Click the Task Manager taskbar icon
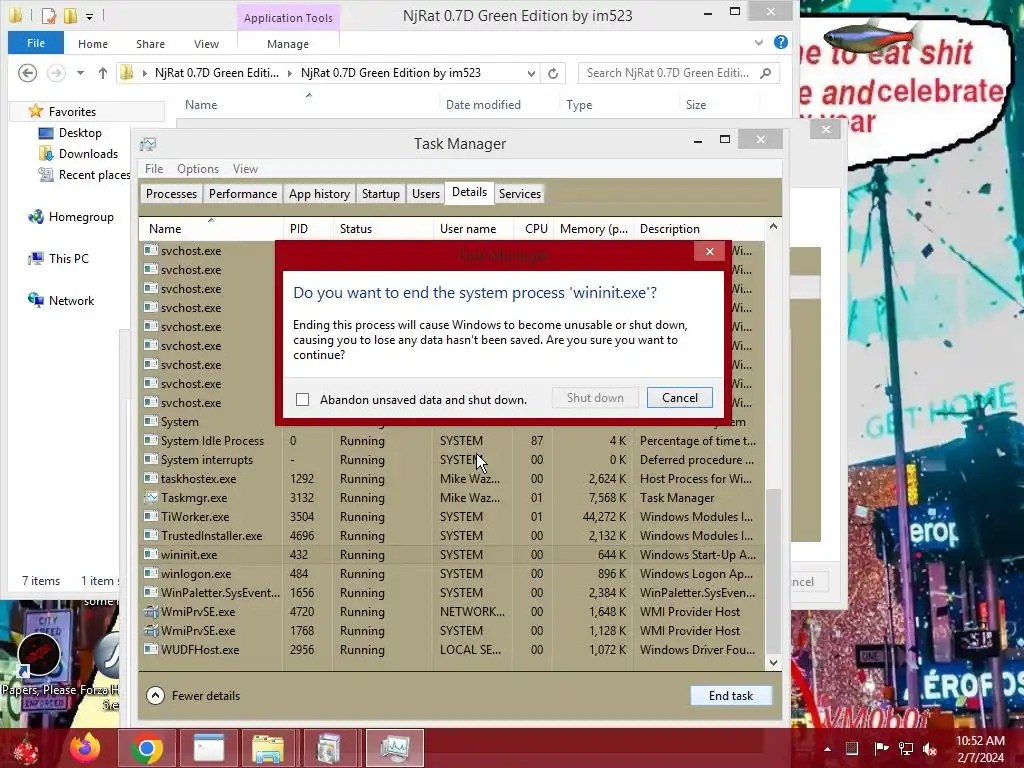 (394, 748)
